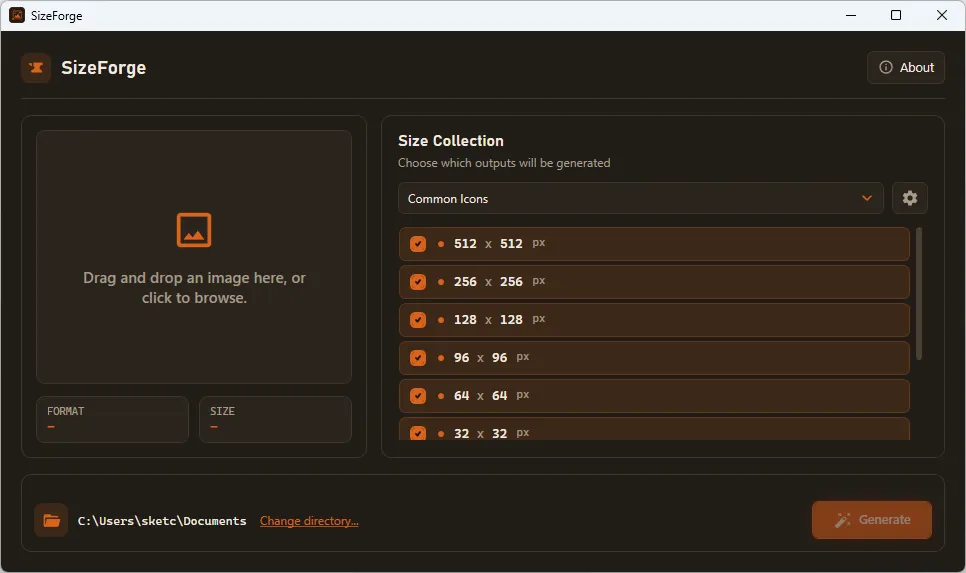This screenshot has height=573, width=966.
Task: Uncheck the 256 x 256 size
Action: pyautogui.click(x=418, y=282)
